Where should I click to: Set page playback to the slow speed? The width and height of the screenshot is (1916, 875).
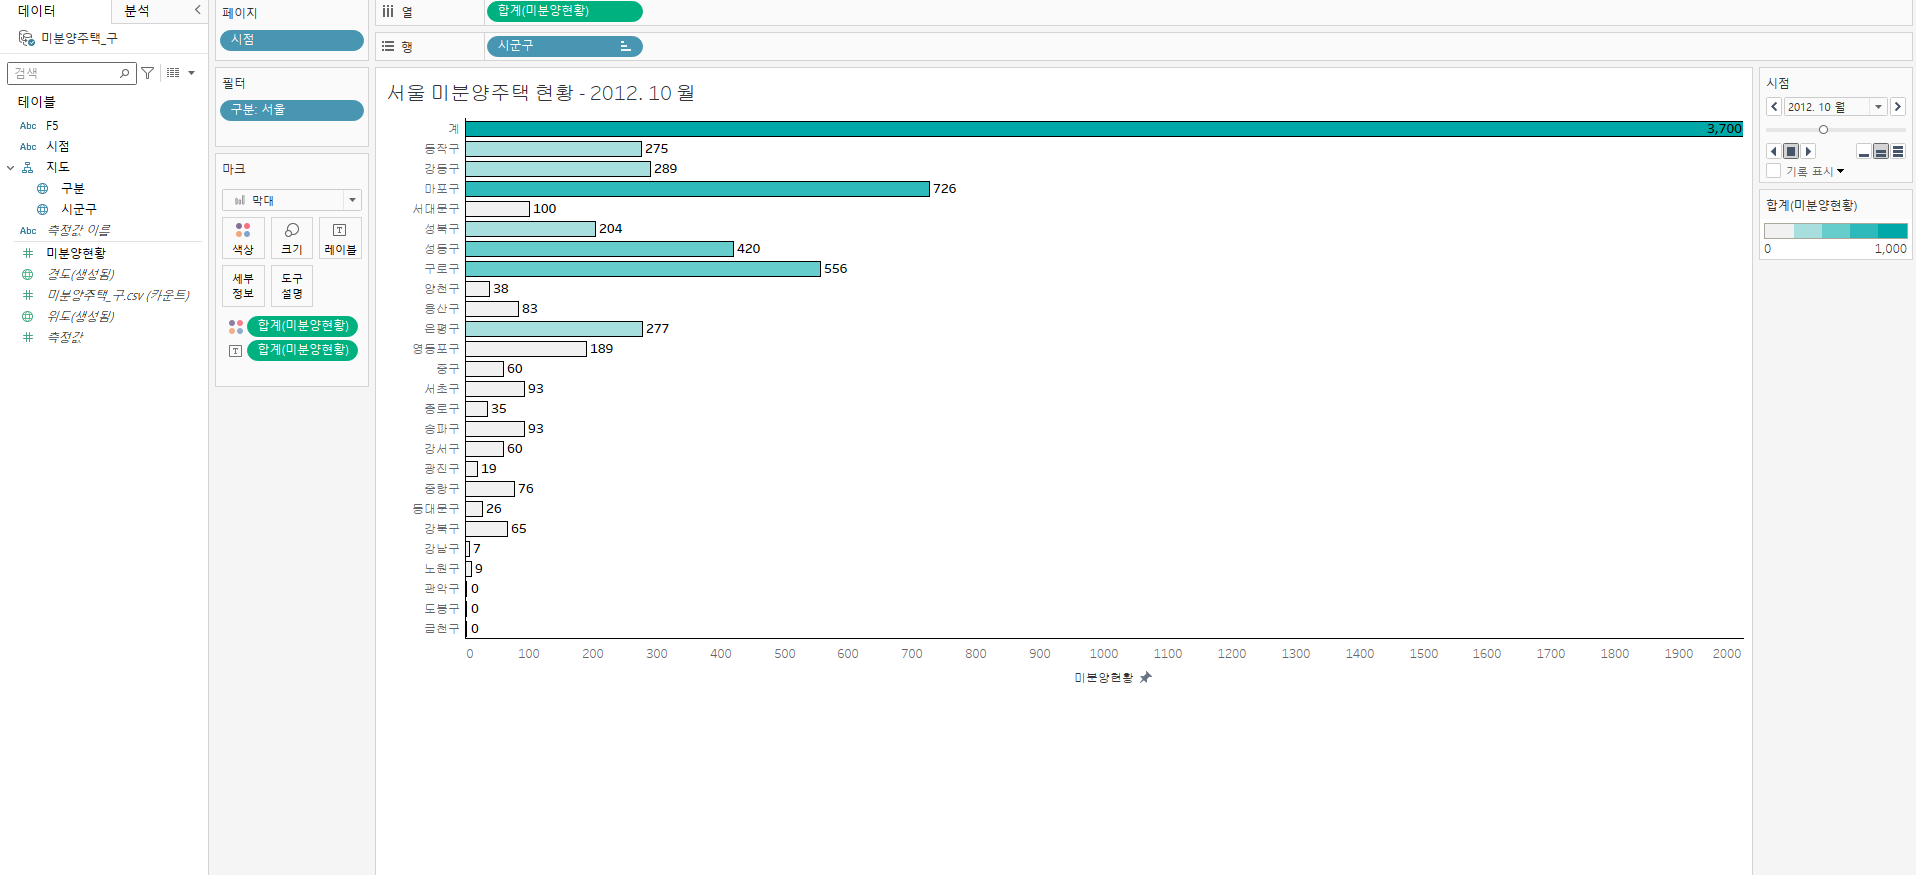[x=1864, y=152]
